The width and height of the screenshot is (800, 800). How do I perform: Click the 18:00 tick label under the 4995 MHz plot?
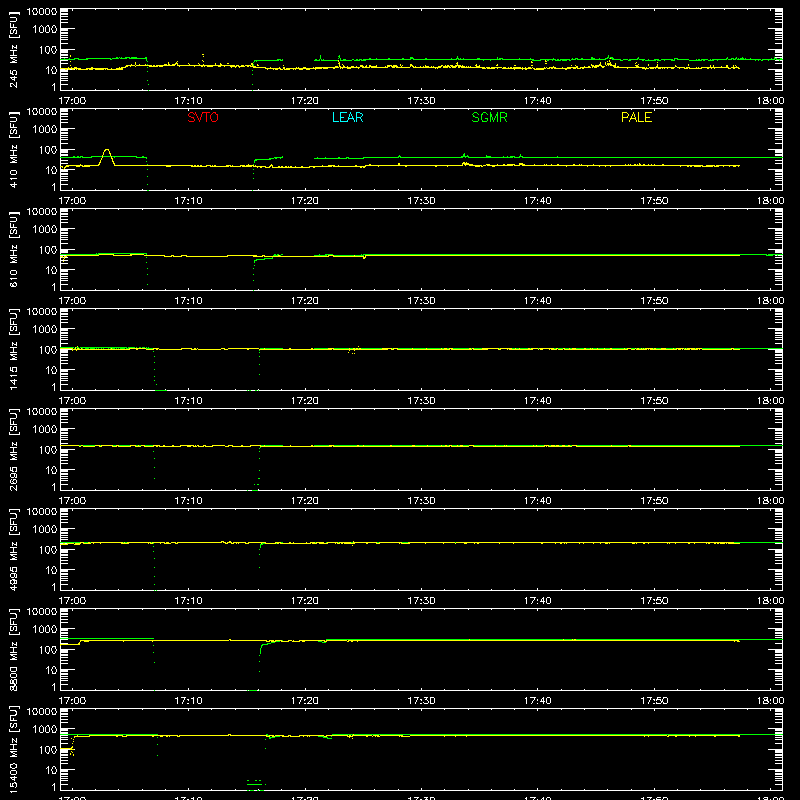[770, 601]
